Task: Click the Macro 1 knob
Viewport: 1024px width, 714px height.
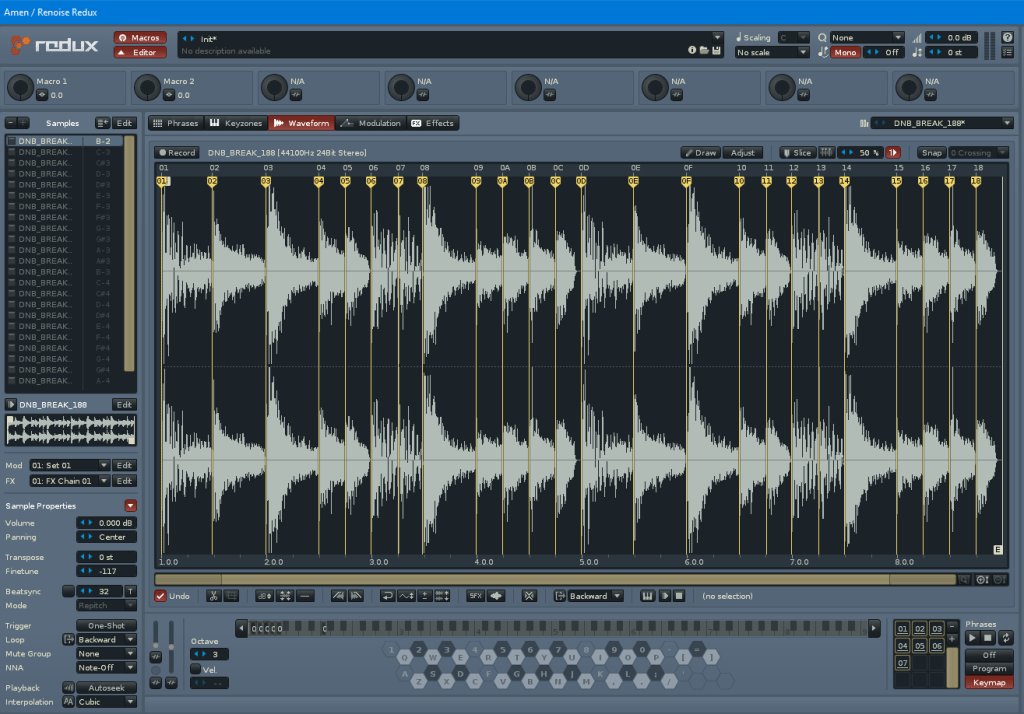Action: (x=21, y=88)
